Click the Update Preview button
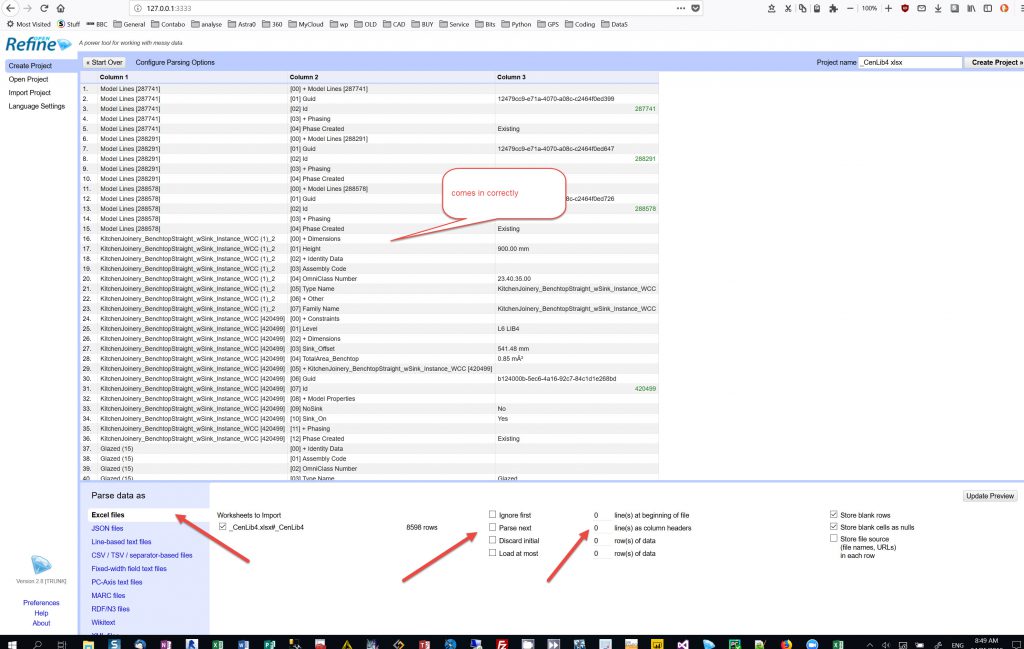 tap(990, 496)
